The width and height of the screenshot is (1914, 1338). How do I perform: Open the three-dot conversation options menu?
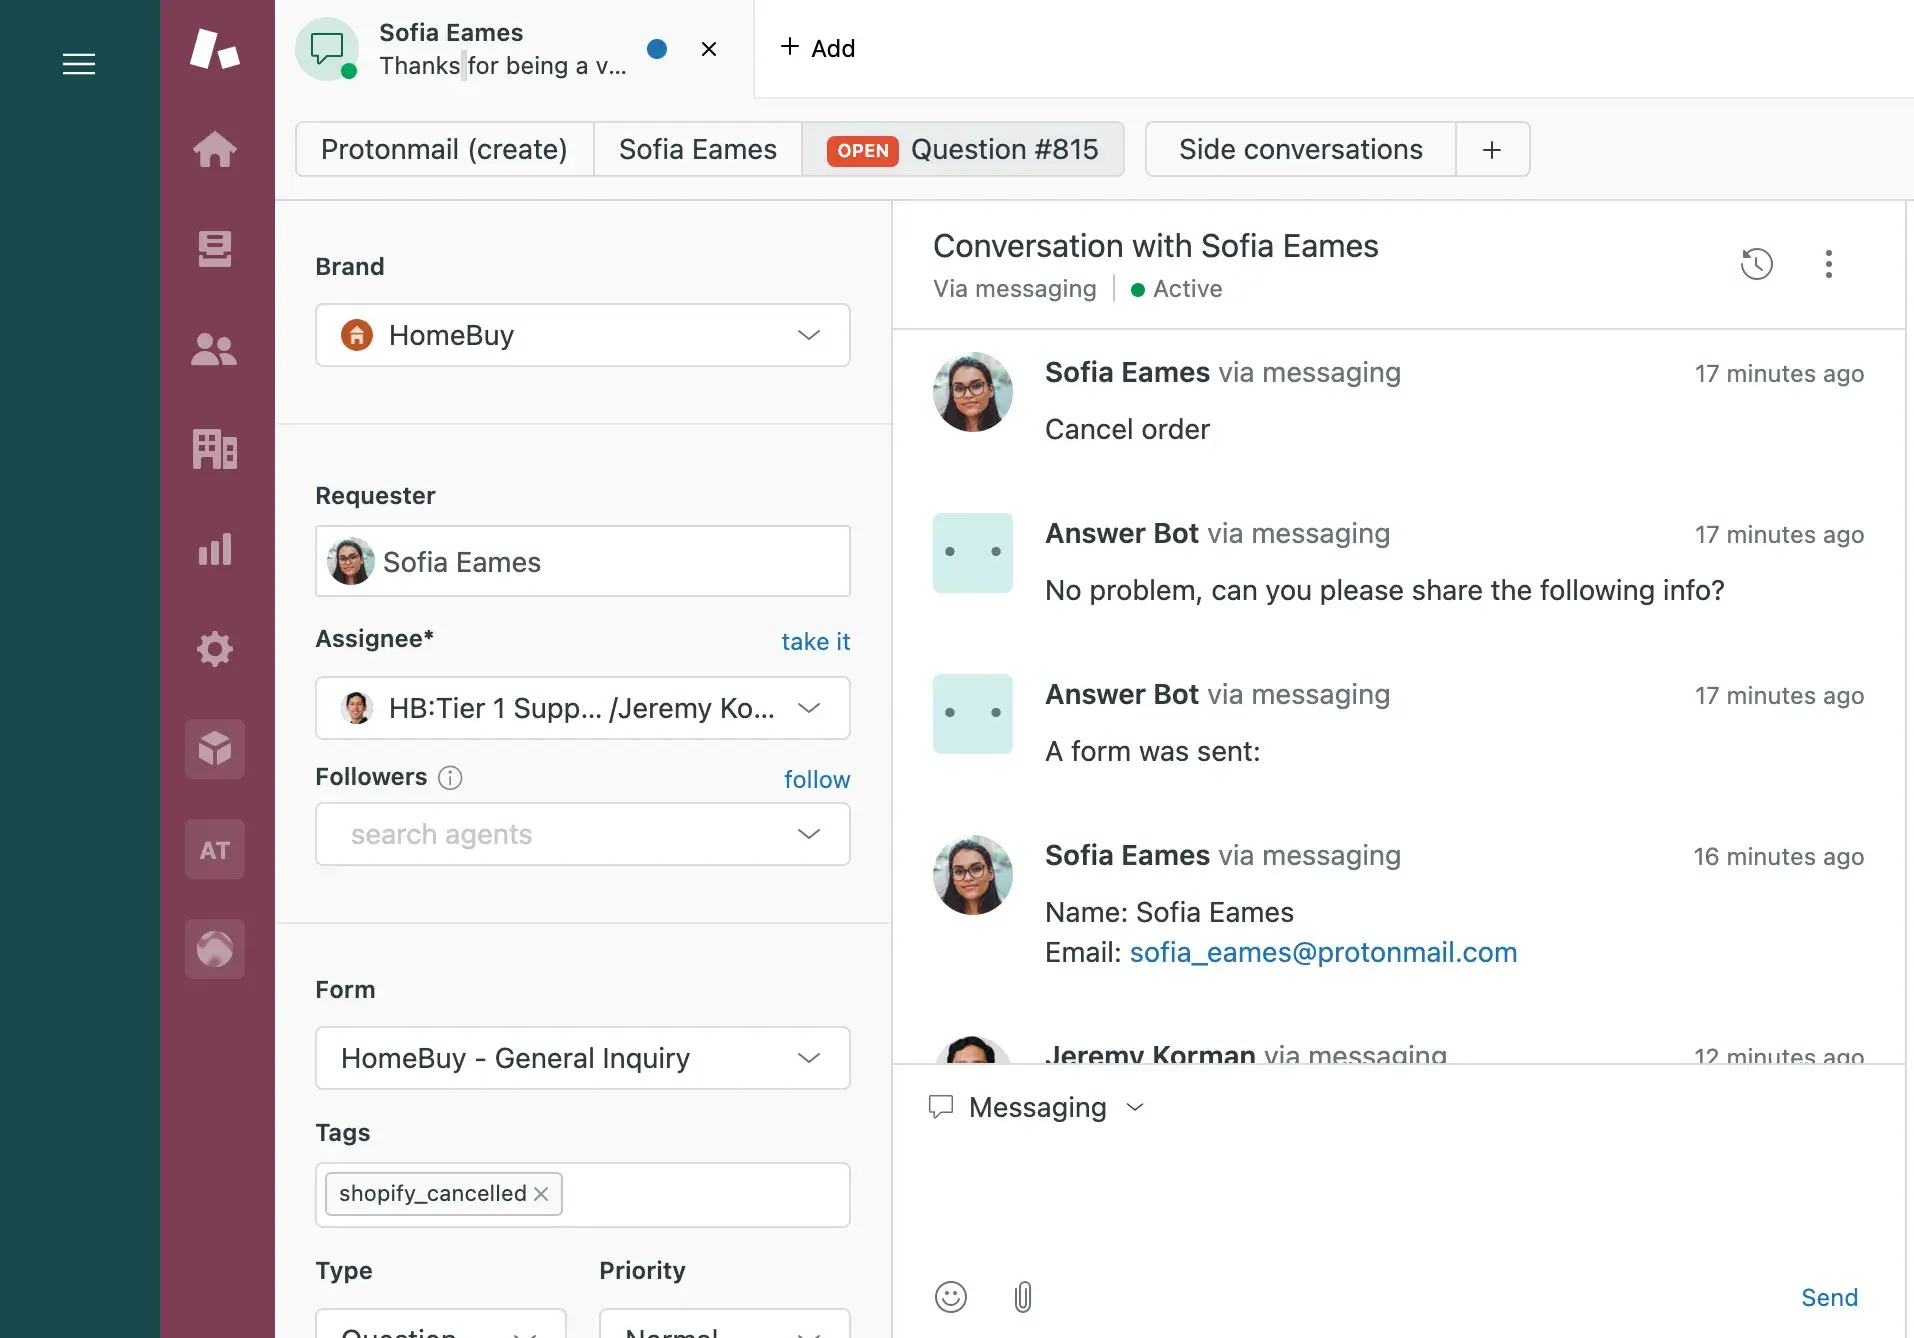coord(1829,264)
